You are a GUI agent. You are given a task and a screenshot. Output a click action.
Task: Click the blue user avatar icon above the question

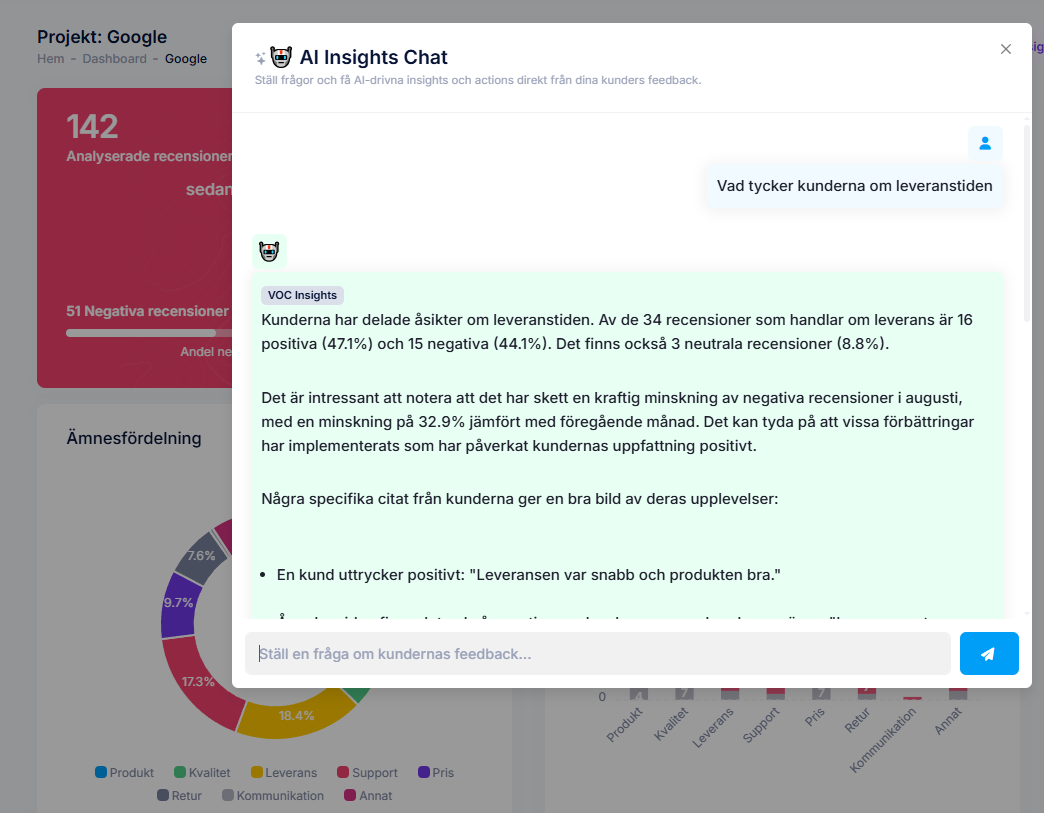[x=985, y=144]
